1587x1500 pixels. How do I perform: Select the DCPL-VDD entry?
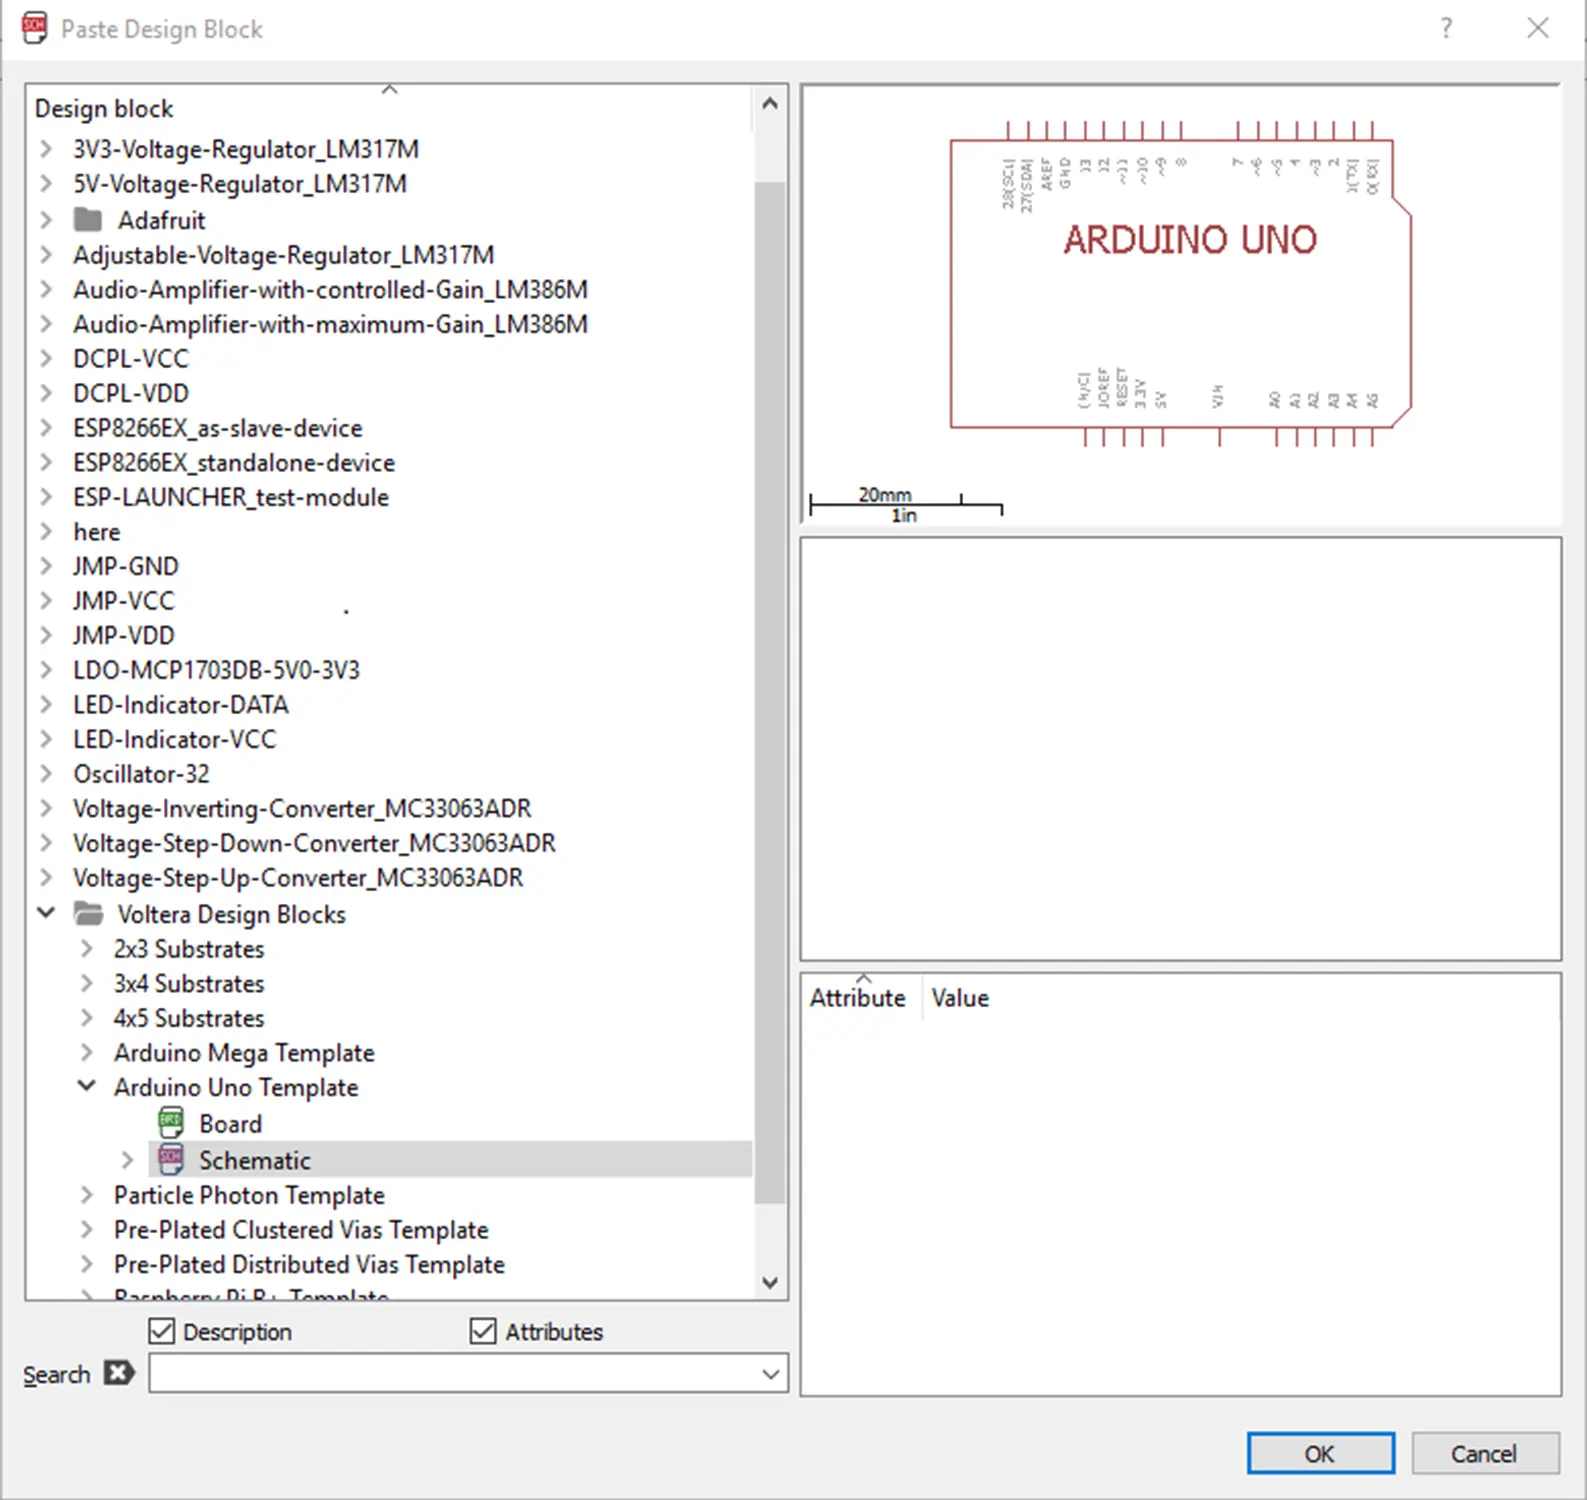coord(131,393)
